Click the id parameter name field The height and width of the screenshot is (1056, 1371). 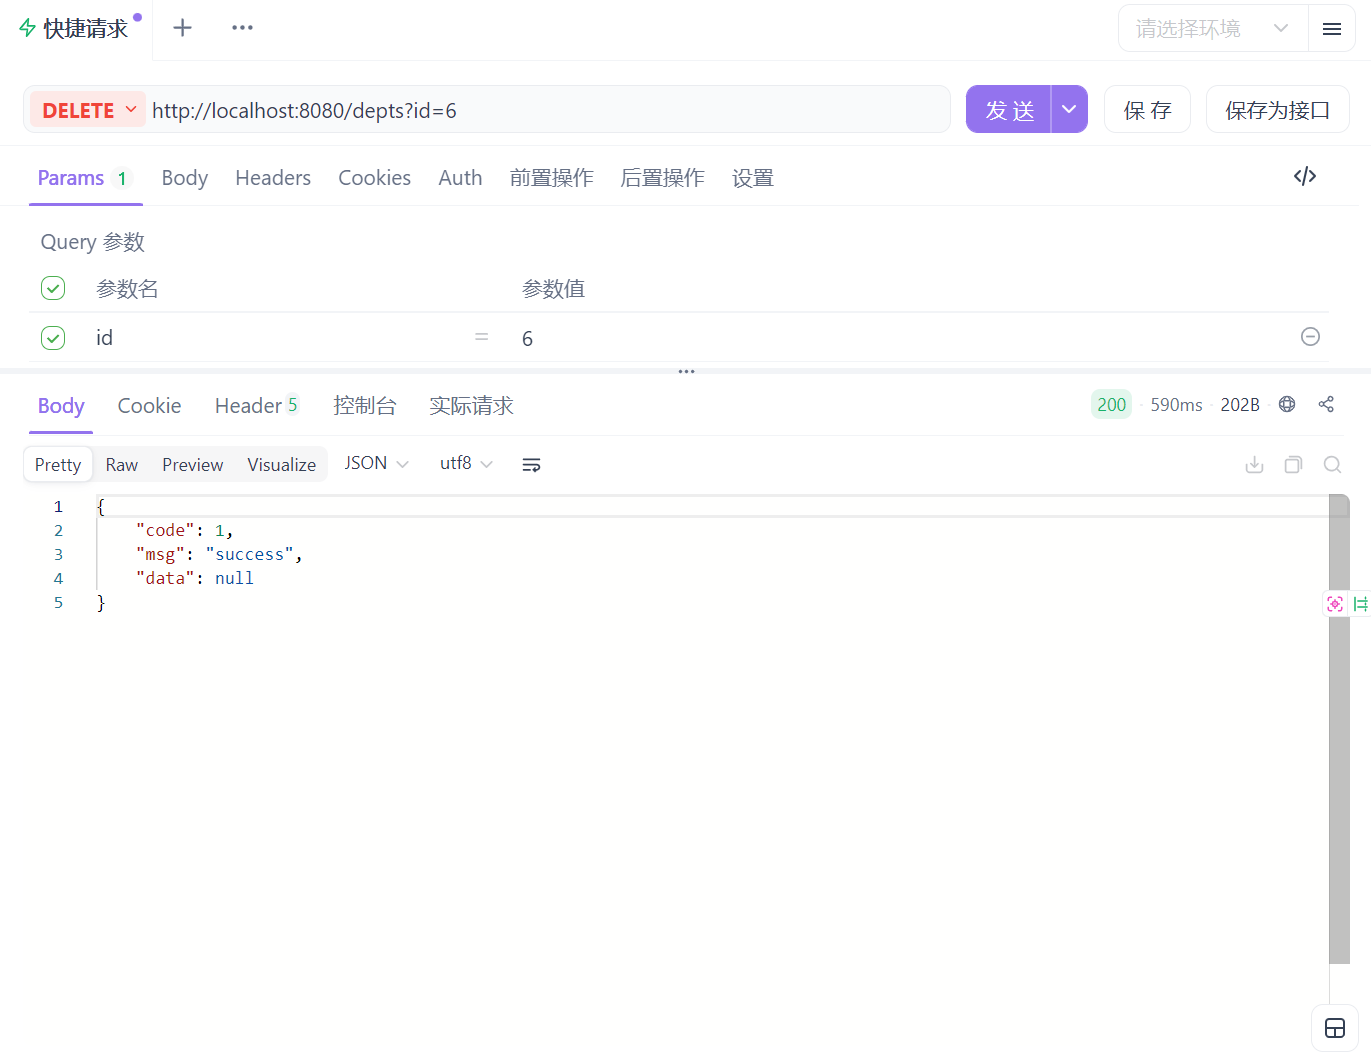(x=280, y=338)
